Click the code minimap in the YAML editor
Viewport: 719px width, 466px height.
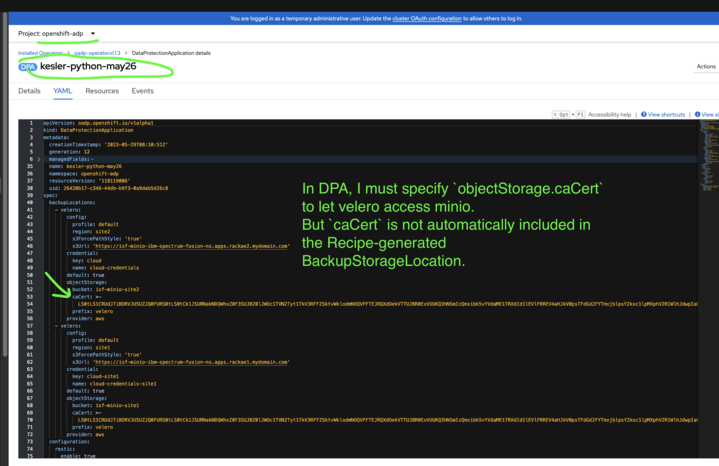click(x=708, y=156)
